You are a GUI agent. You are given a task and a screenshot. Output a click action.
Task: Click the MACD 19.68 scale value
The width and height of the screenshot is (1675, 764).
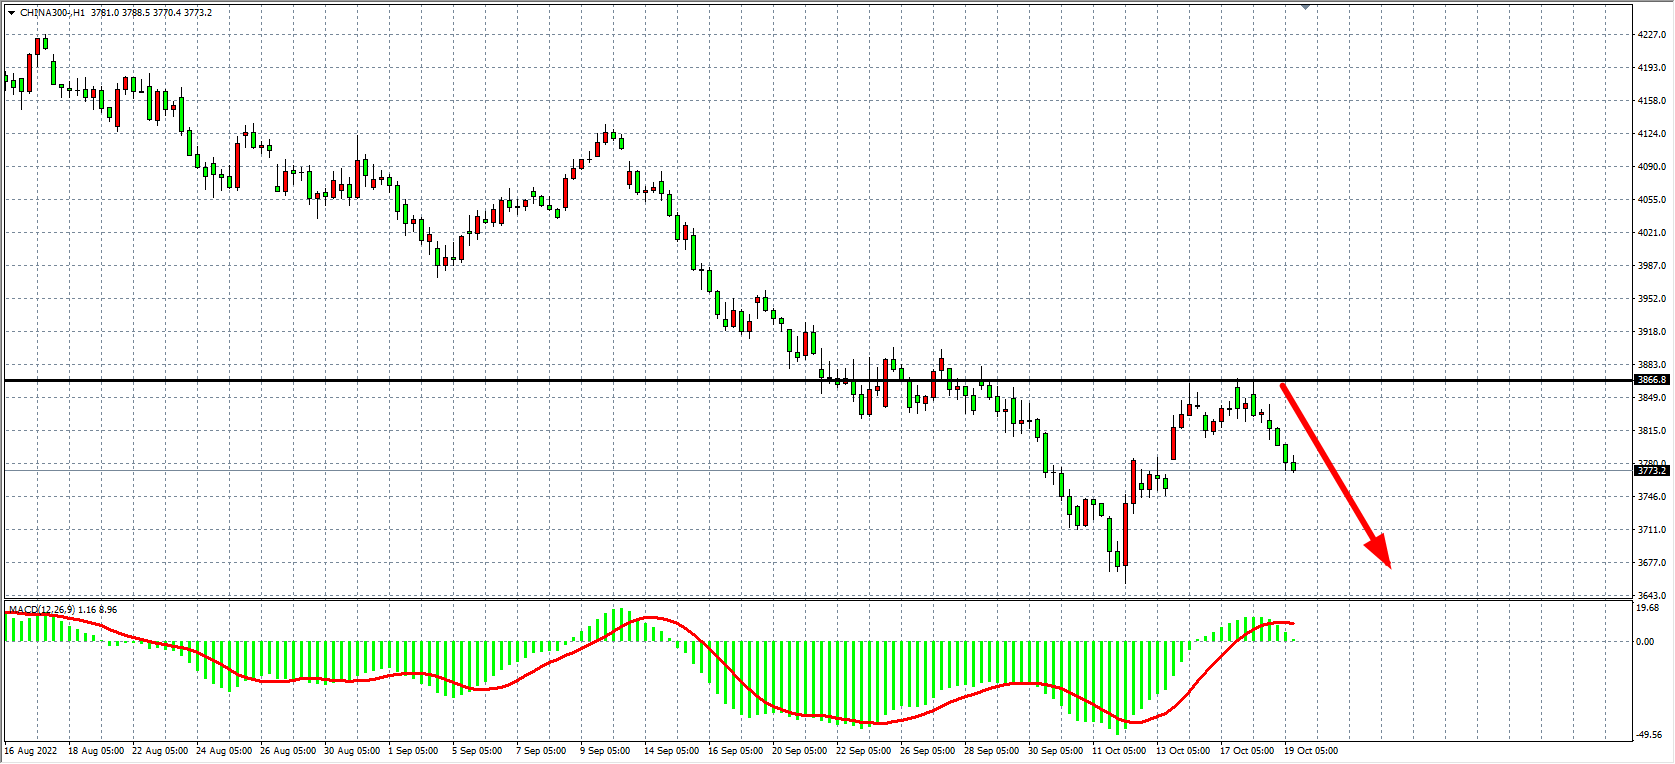1648,608
